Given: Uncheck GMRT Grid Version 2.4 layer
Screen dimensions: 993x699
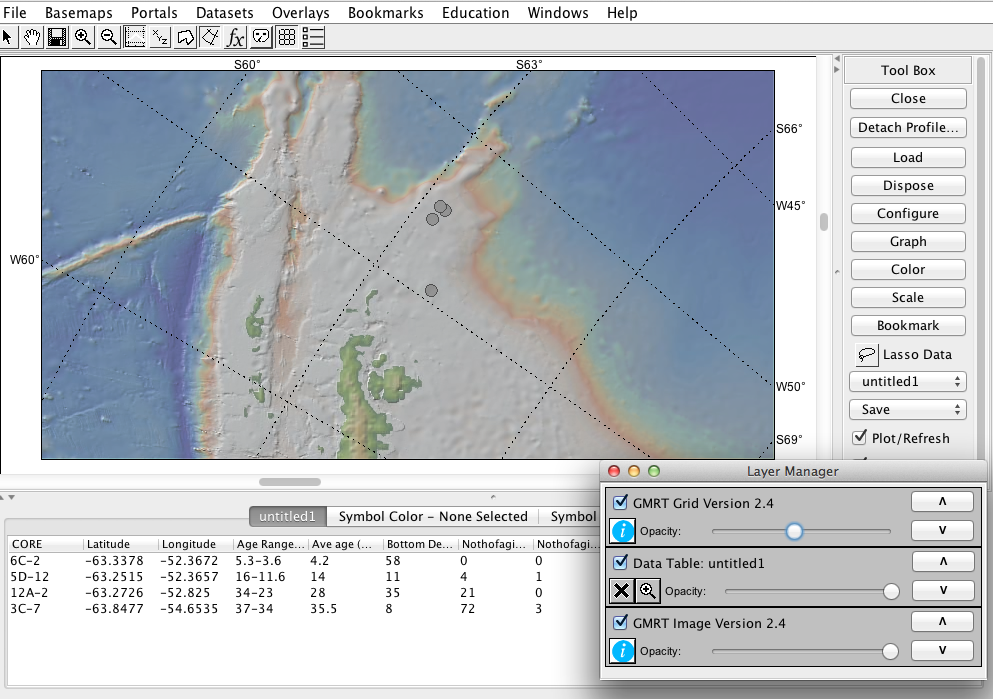Looking at the screenshot, I should click(621, 503).
